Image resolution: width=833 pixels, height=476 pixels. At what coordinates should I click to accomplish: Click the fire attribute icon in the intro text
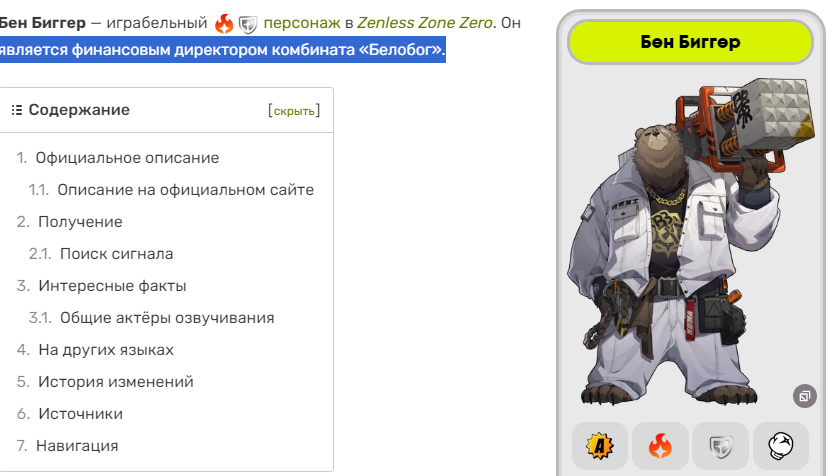[224, 24]
